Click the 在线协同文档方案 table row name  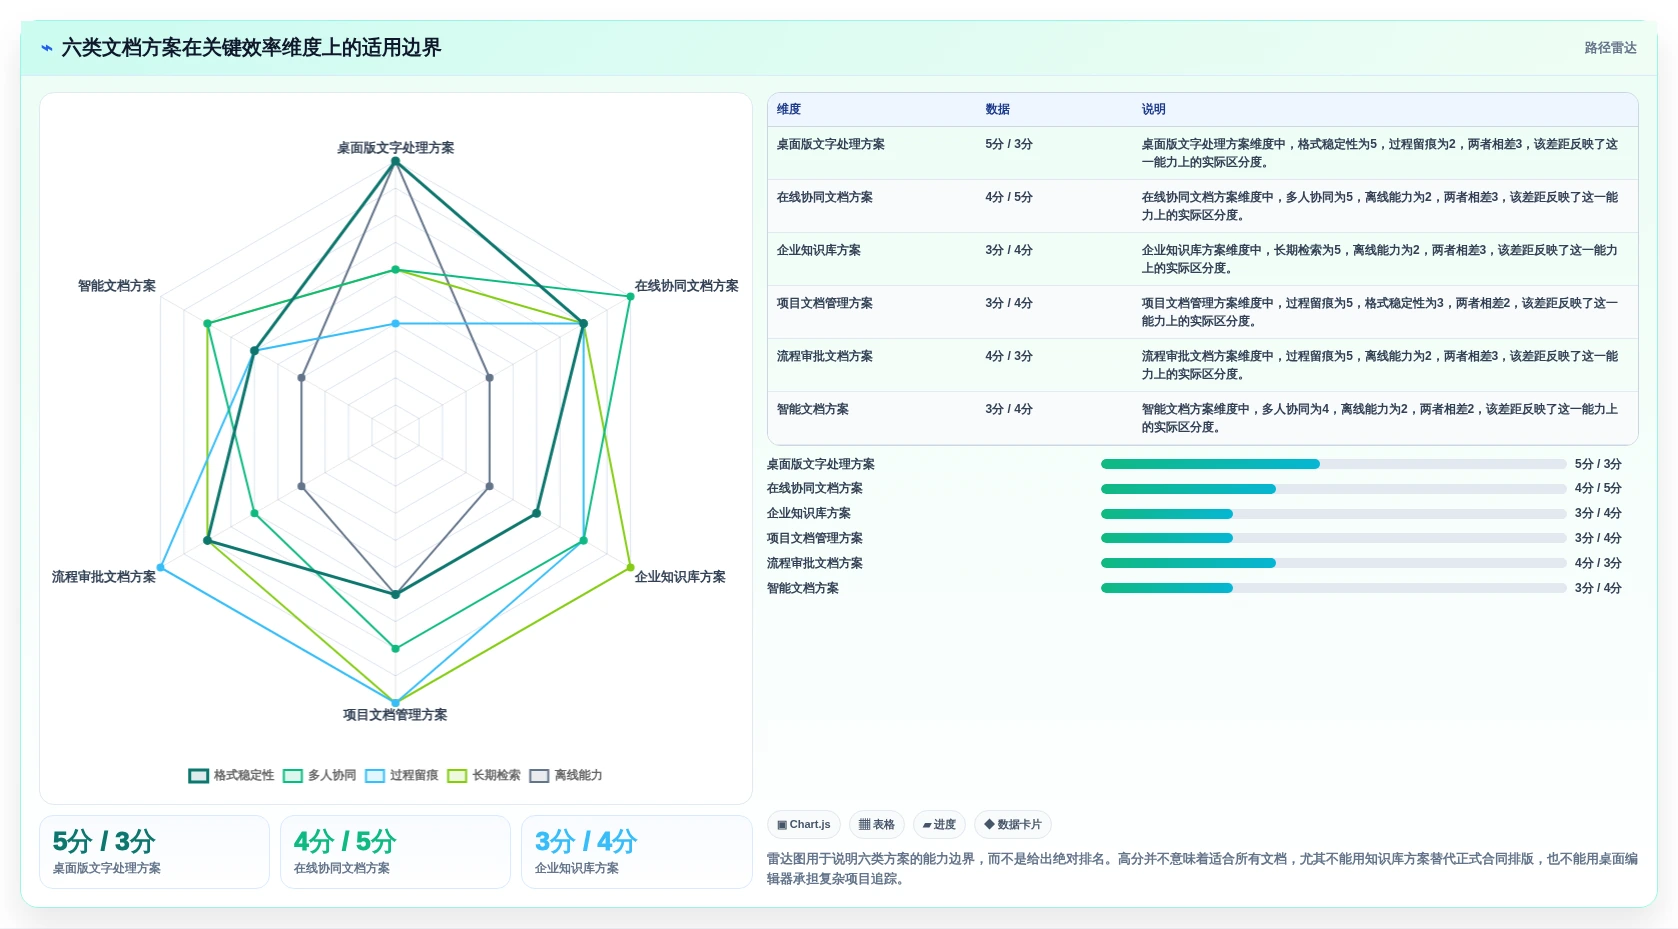click(825, 197)
